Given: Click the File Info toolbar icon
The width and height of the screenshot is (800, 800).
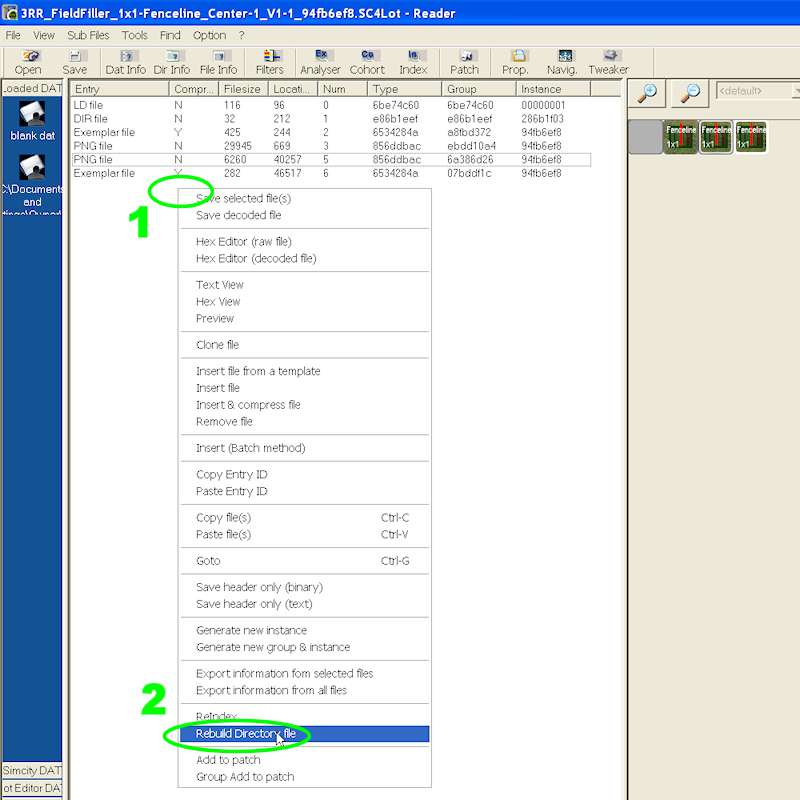Looking at the screenshot, I should [x=218, y=63].
